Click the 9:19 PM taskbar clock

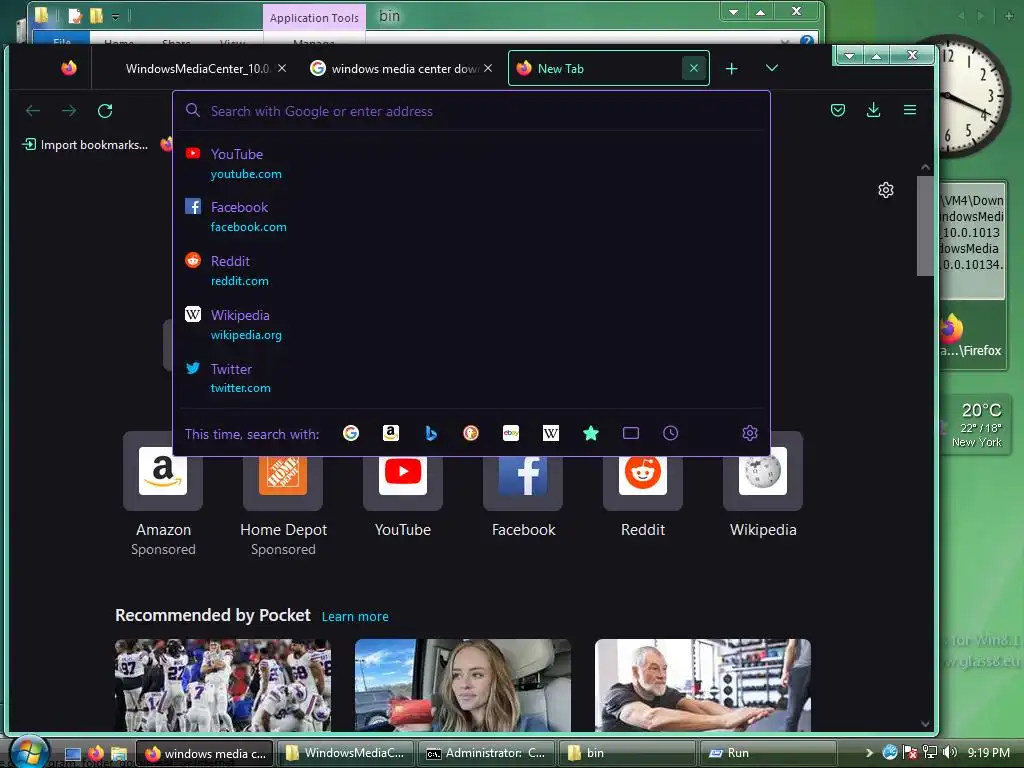[x=989, y=752]
